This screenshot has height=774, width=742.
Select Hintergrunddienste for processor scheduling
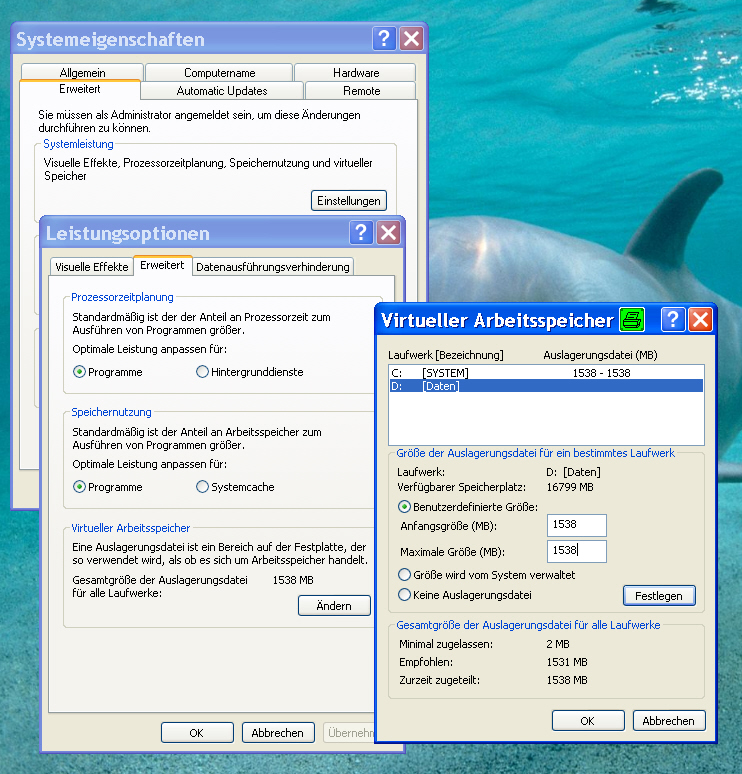pos(203,372)
